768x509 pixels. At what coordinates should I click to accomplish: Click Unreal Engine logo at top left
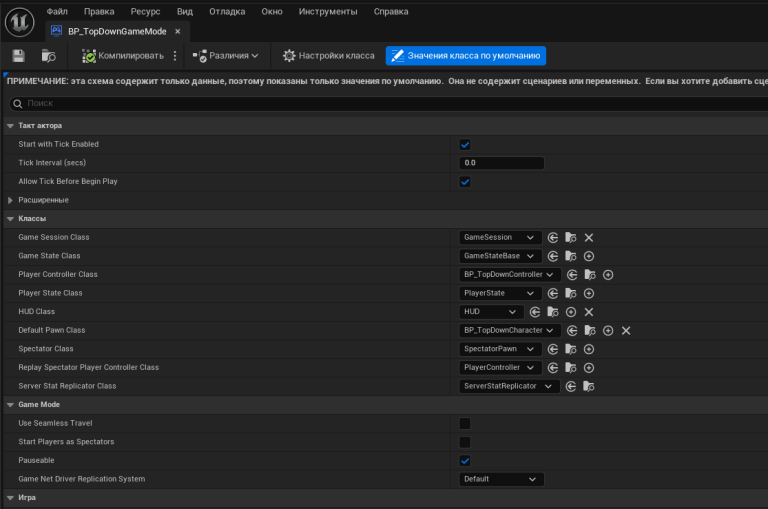(20, 22)
